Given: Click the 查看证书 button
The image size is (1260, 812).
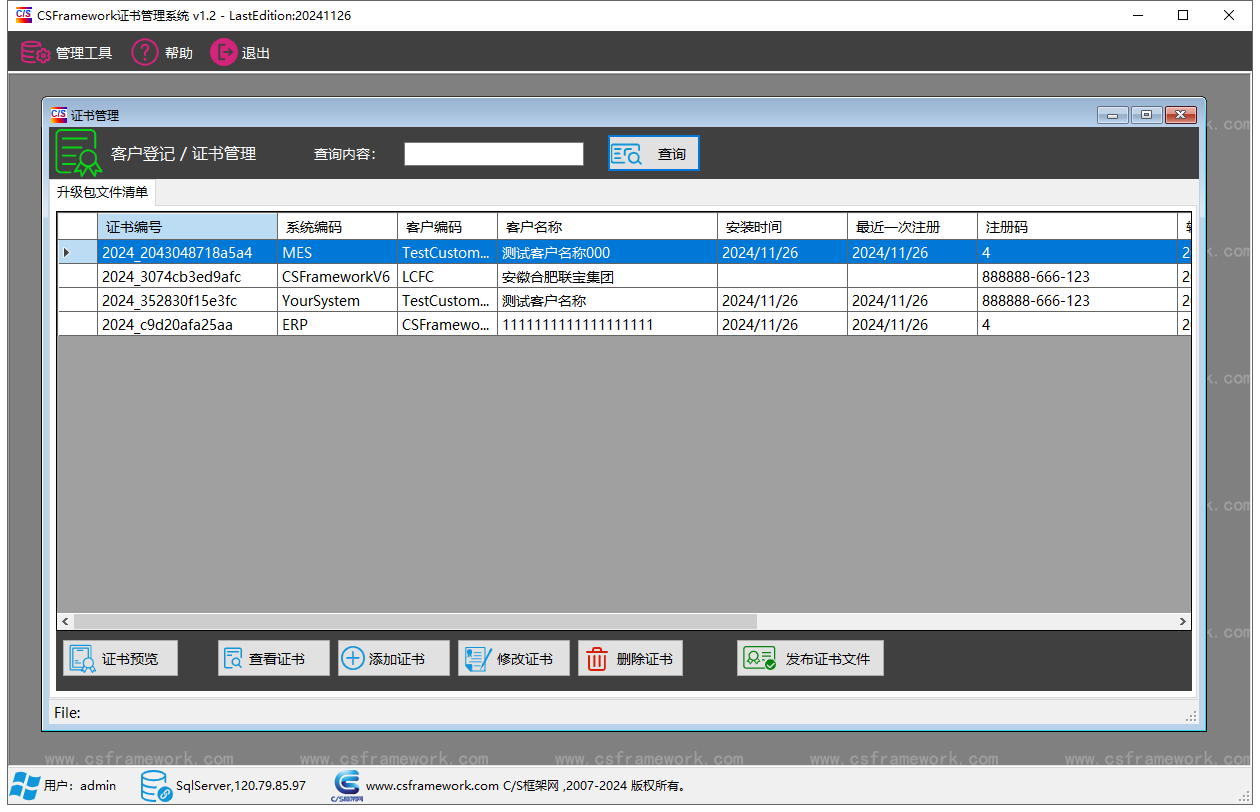Looking at the screenshot, I should point(274,659).
